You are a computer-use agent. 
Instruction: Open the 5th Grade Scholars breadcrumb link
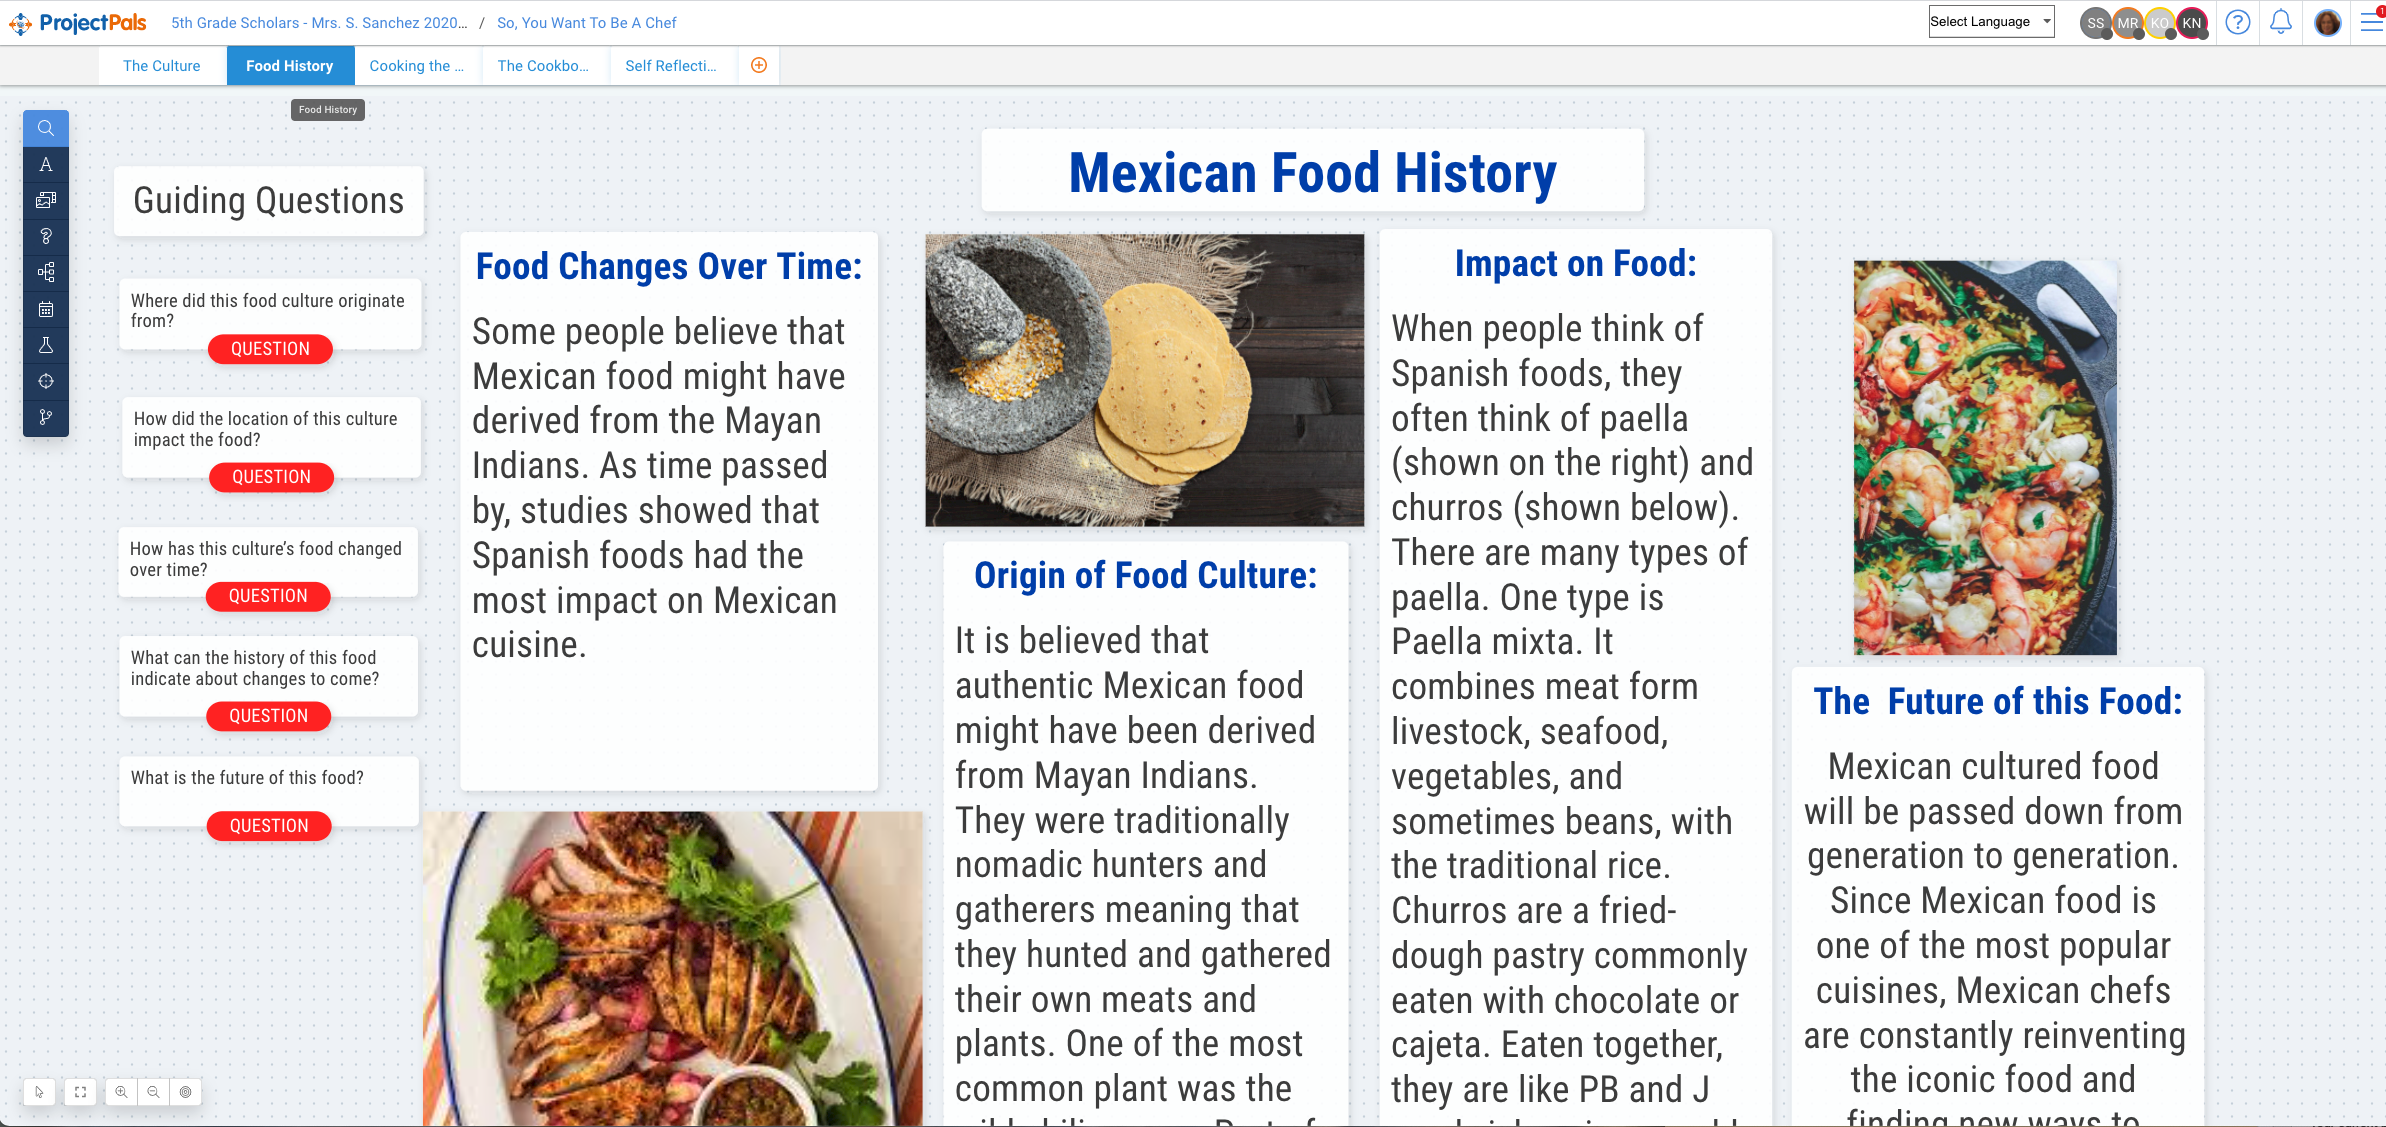point(319,23)
